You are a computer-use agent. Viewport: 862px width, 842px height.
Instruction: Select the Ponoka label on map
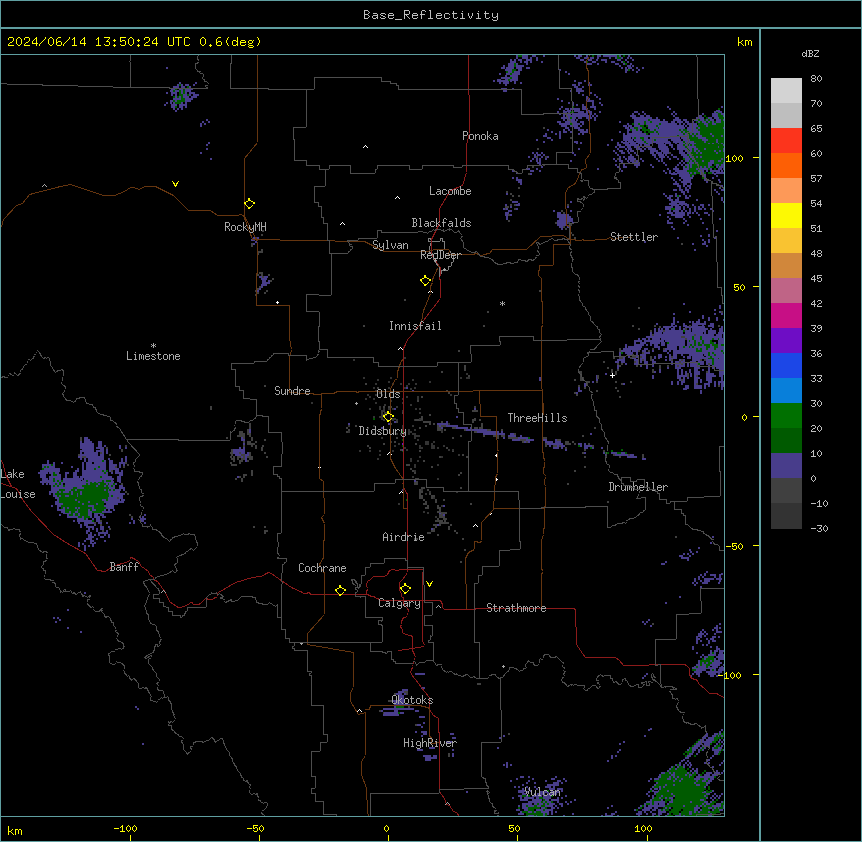click(x=480, y=136)
